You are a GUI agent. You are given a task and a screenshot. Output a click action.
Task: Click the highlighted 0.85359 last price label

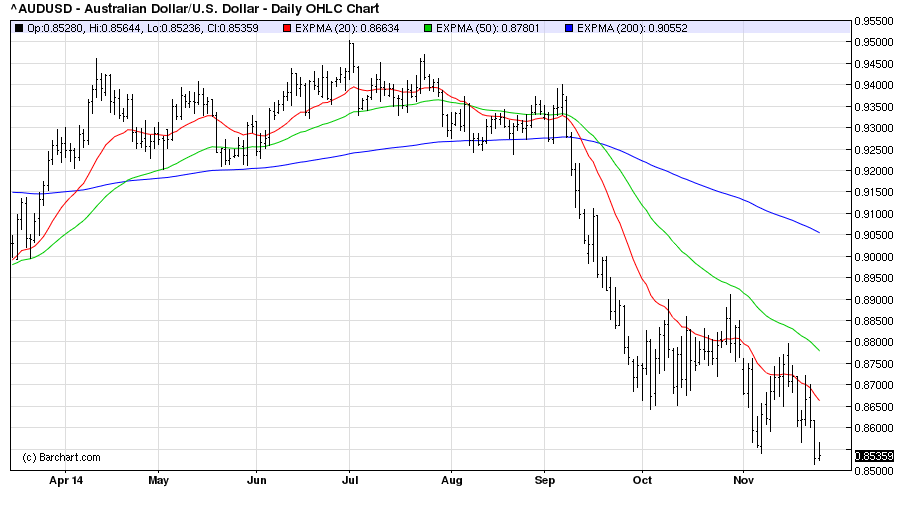[x=876, y=456]
